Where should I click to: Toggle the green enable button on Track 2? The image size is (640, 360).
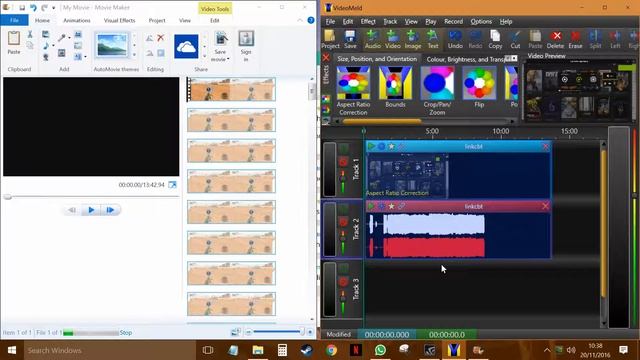click(x=343, y=209)
